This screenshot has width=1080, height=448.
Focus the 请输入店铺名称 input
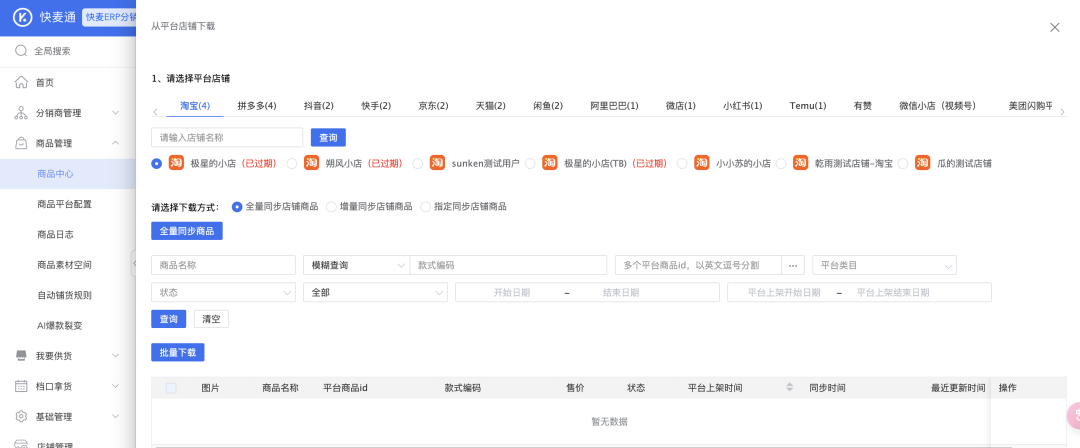[227, 137]
